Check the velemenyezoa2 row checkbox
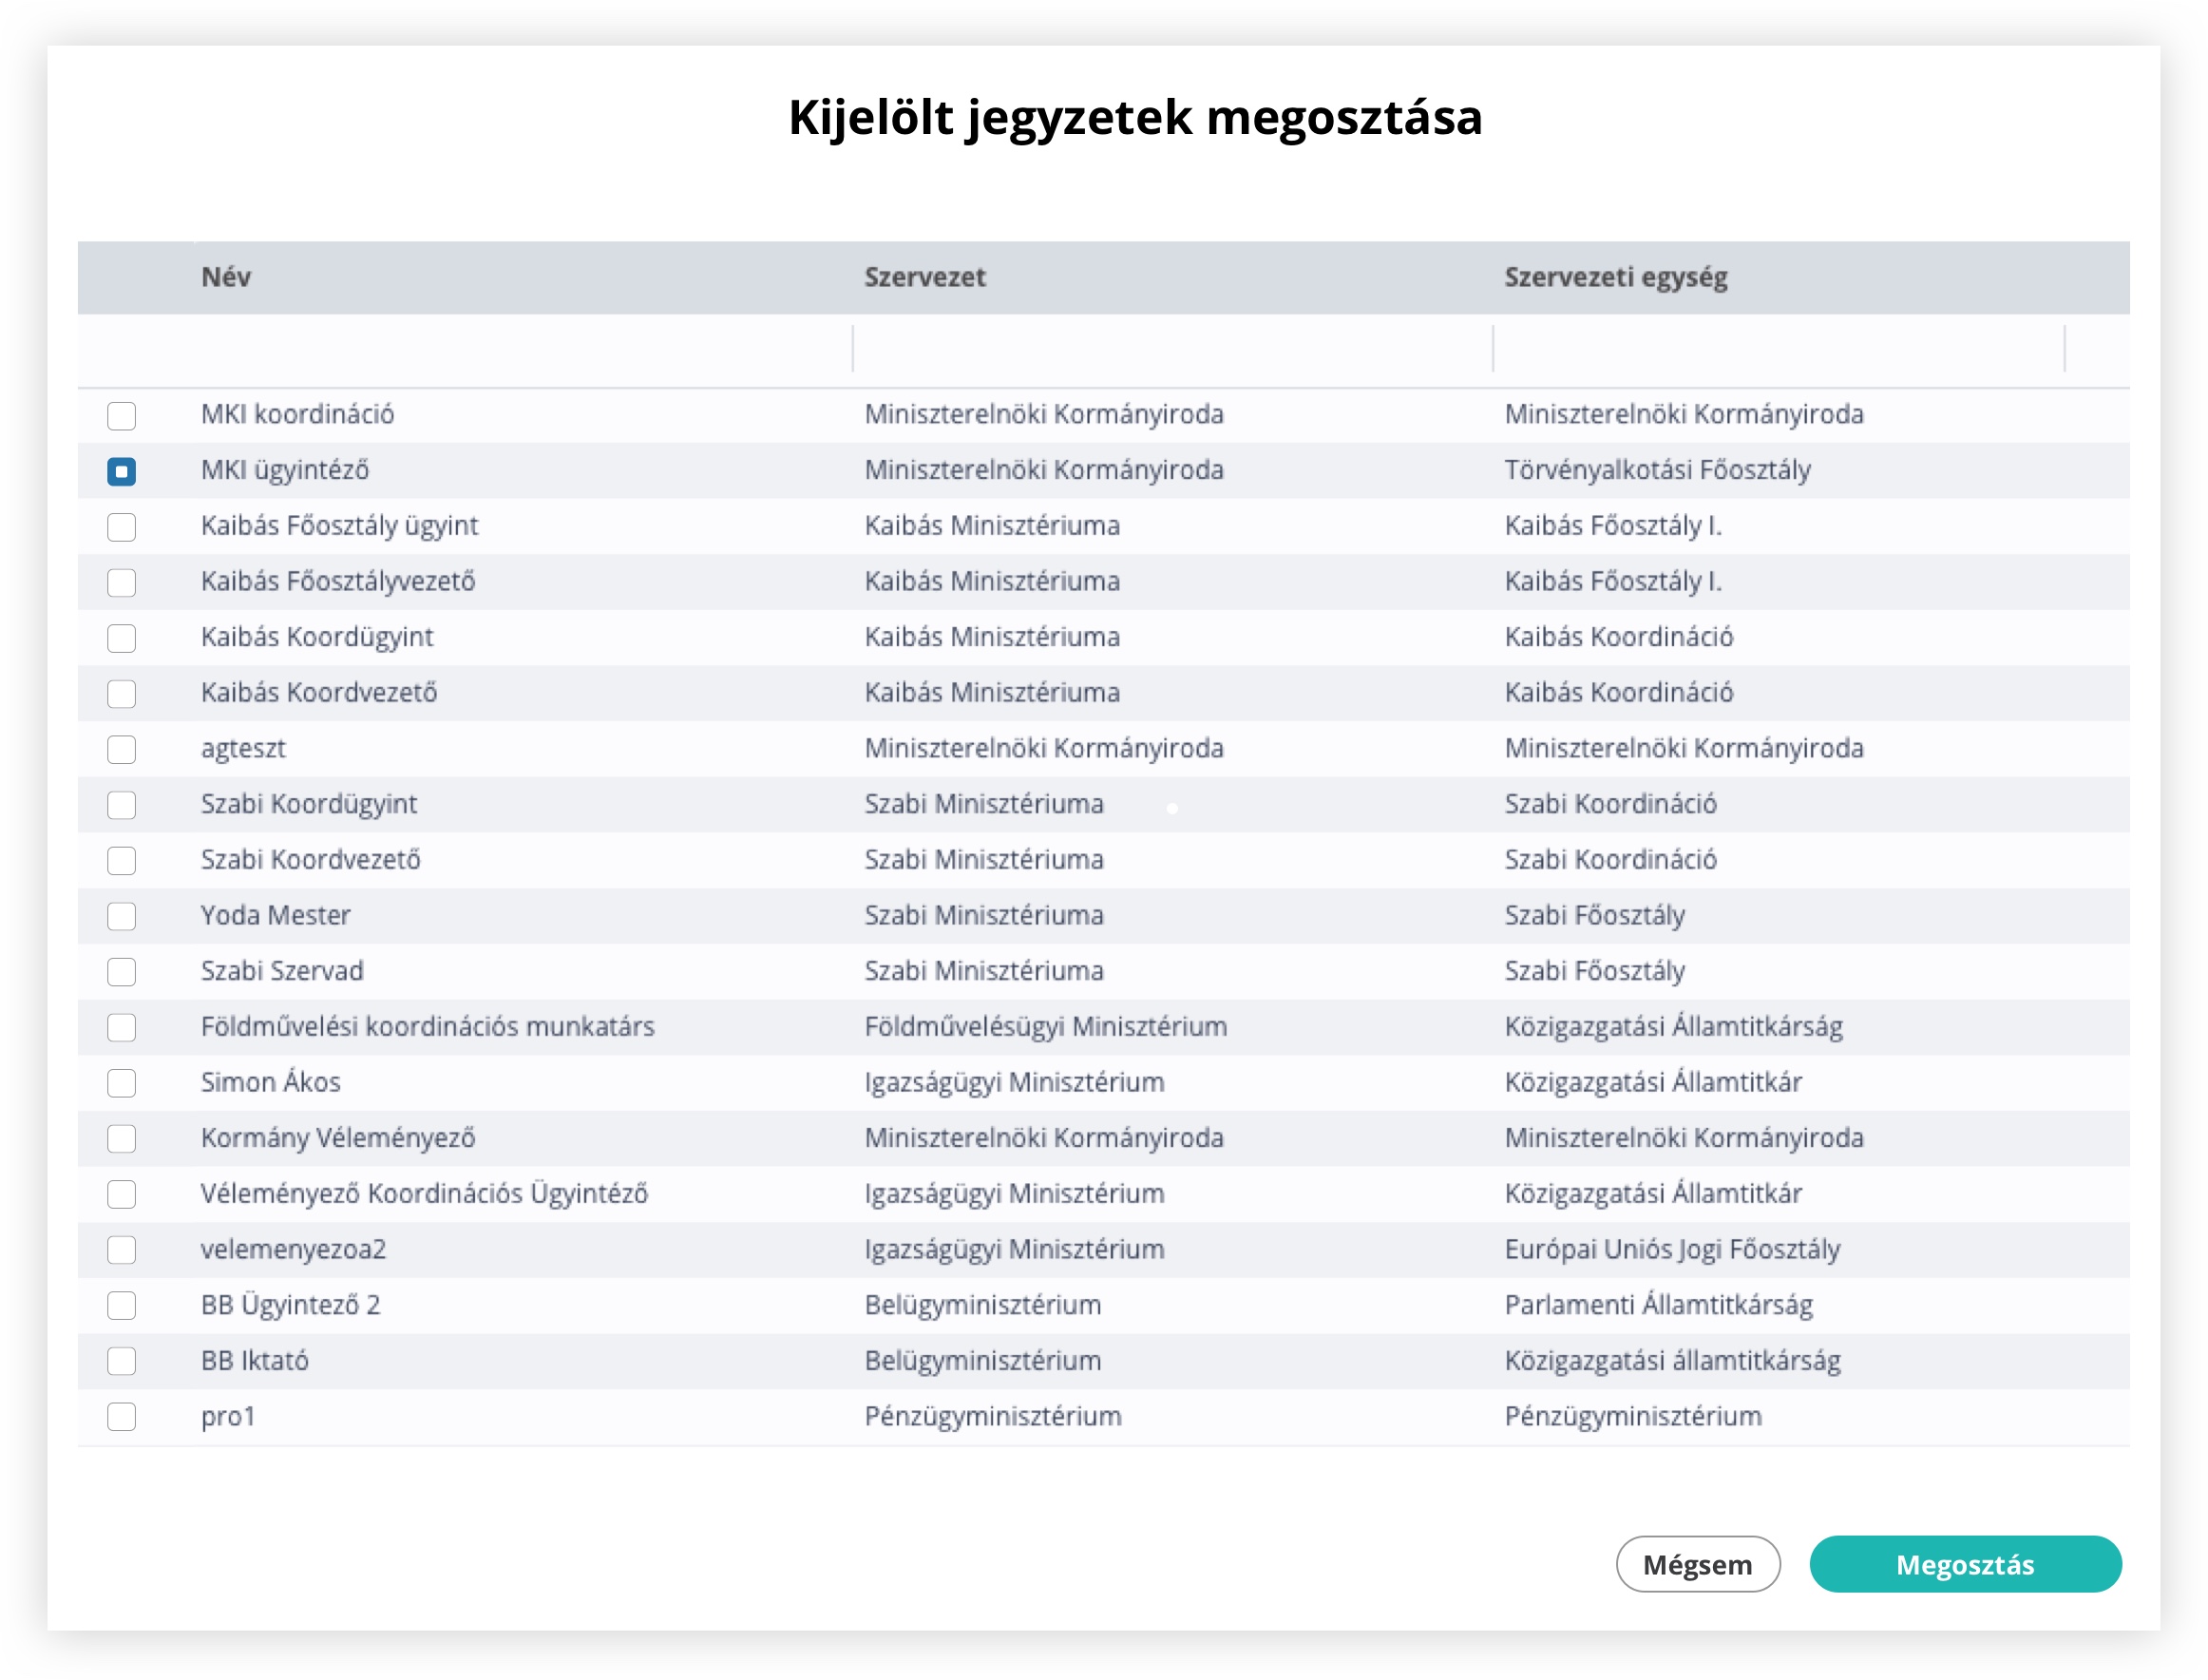 (x=121, y=1249)
